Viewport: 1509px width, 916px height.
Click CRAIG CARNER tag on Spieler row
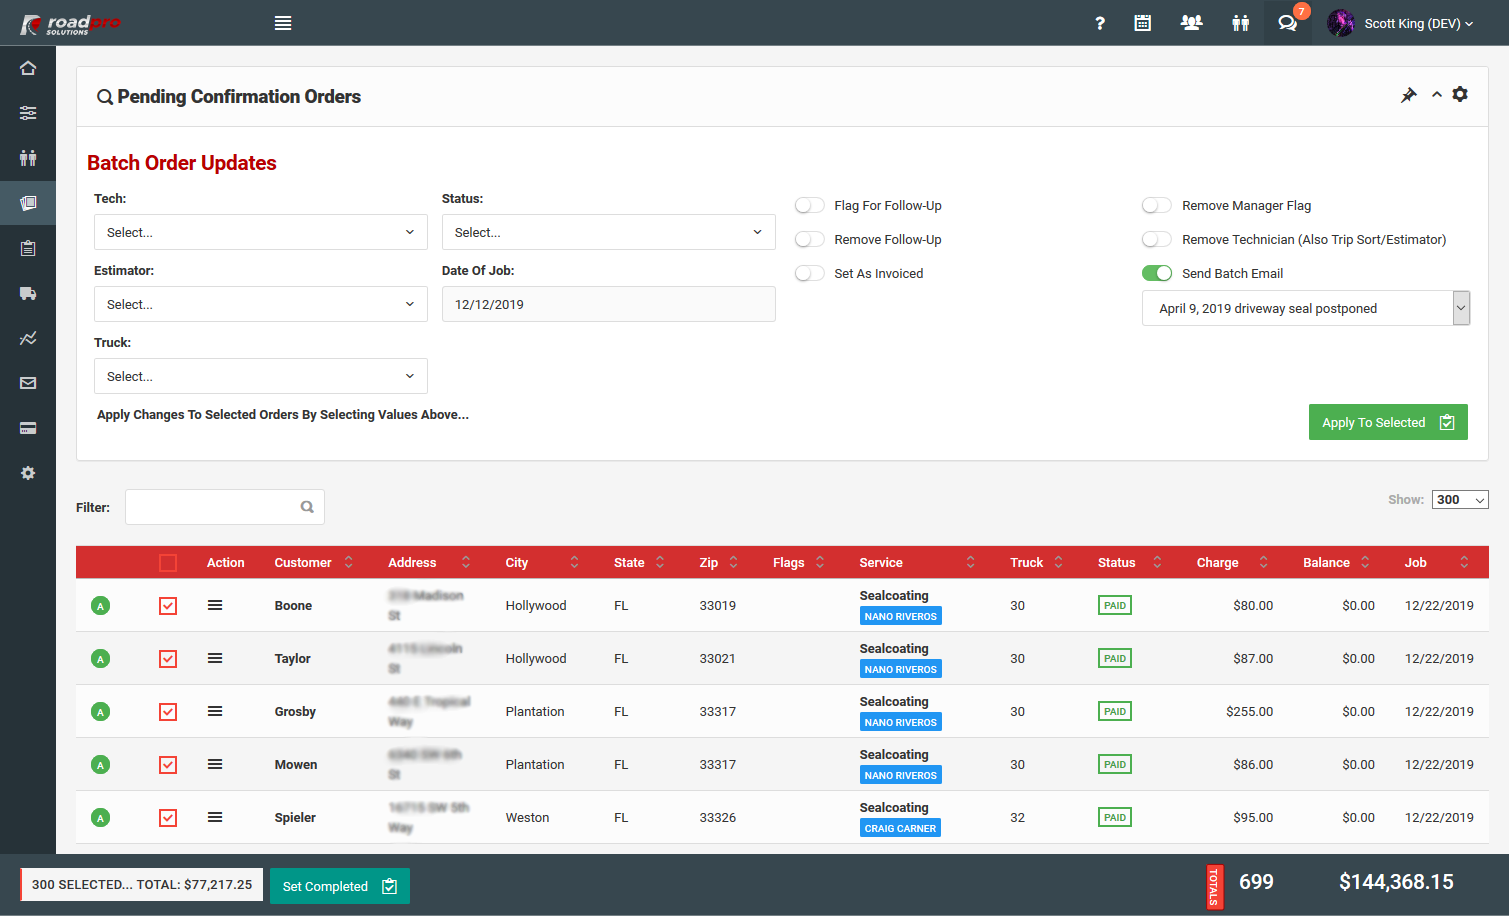[x=901, y=829]
